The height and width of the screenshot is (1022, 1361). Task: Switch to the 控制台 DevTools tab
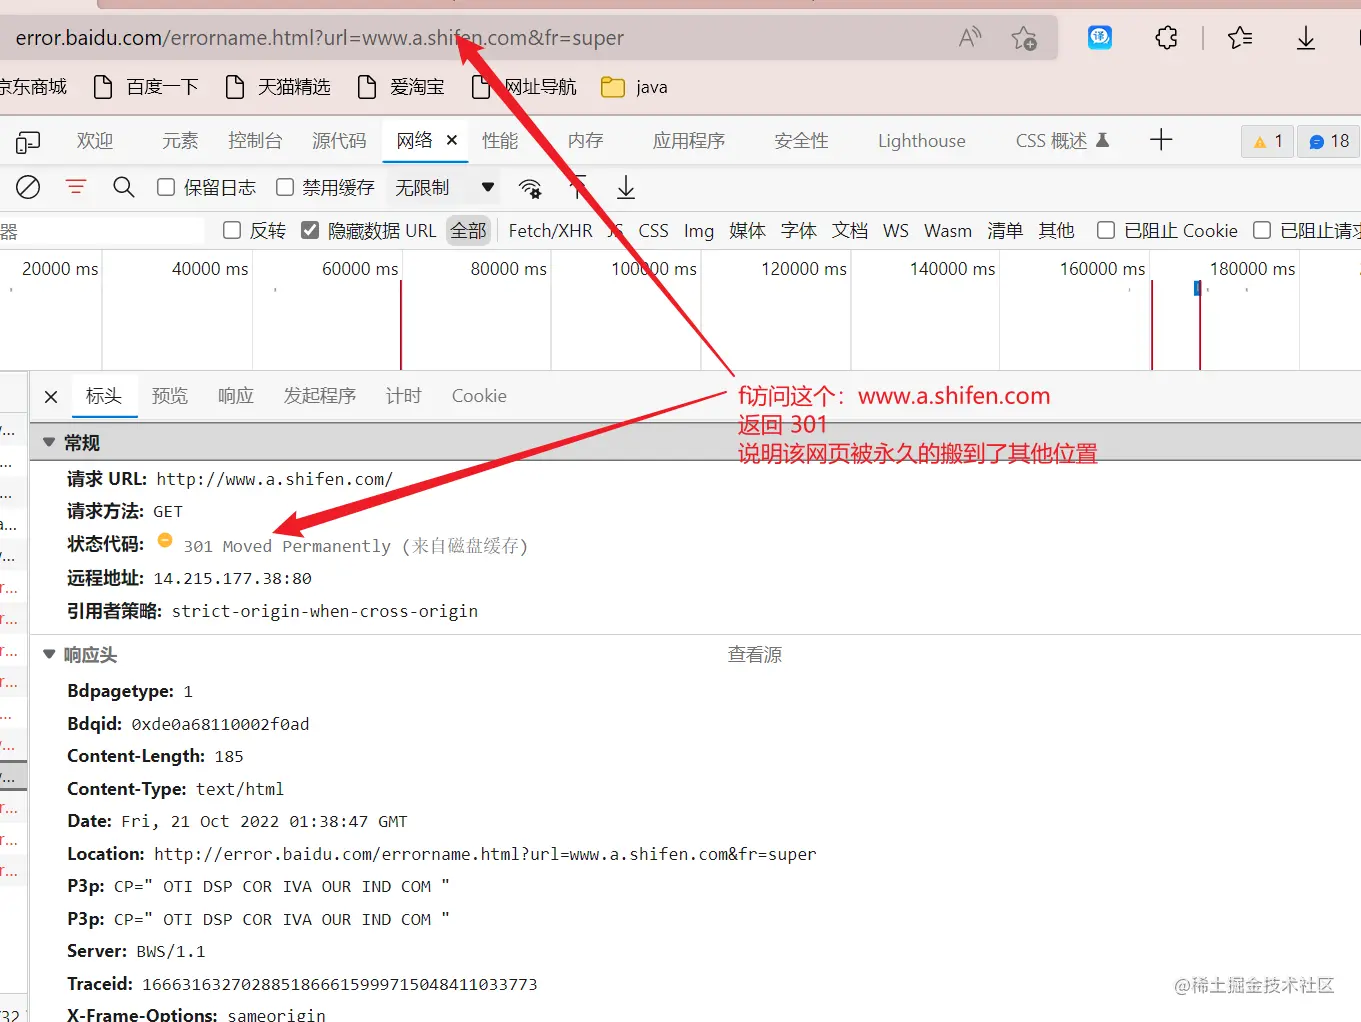[255, 141]
